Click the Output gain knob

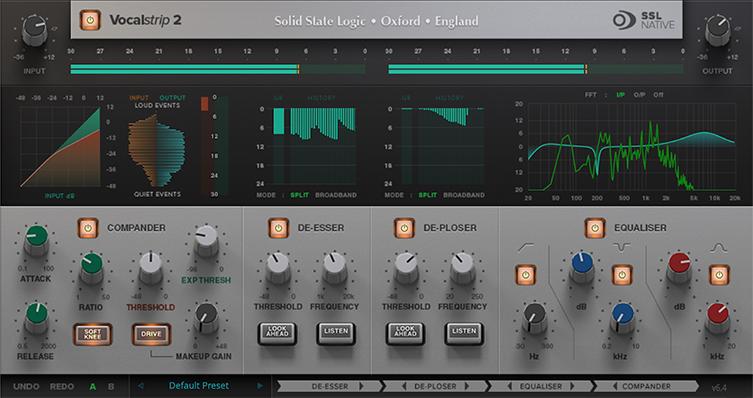[x=718, y=30]
